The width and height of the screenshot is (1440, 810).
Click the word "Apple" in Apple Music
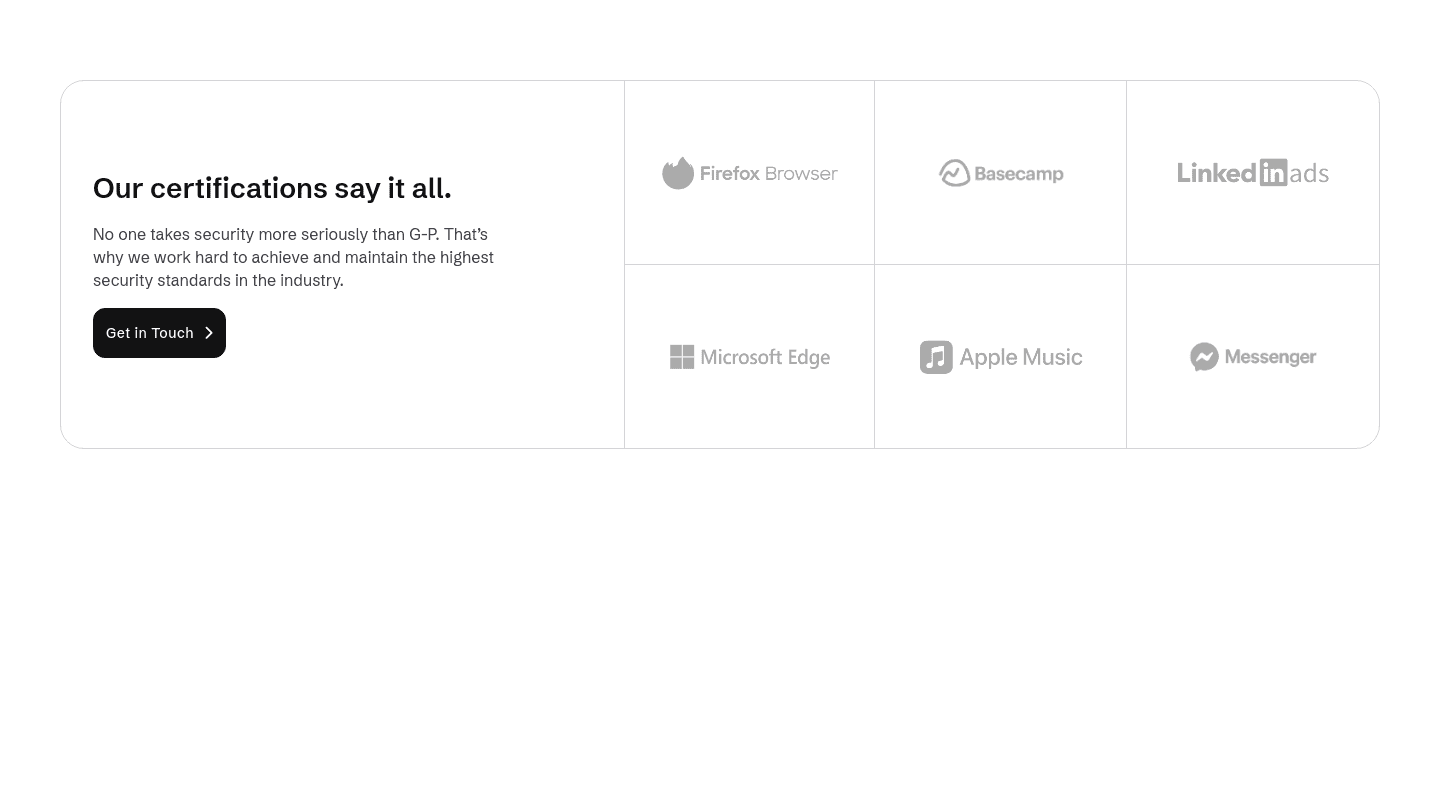click(988, 358)
